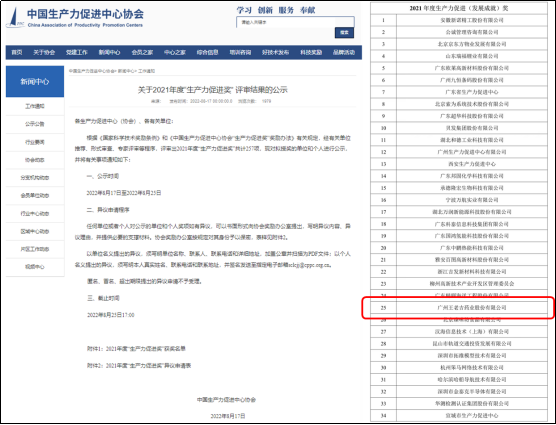Click the email address ending cppc.org.cn
The height and width of the screenshot is (425, 556).
[x=310, y=265]
